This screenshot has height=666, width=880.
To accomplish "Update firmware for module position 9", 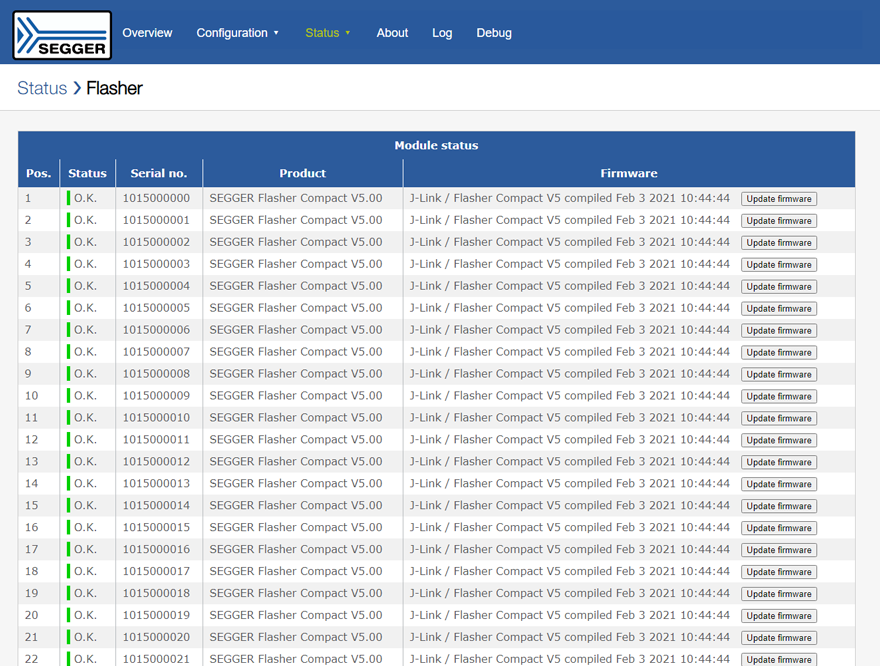I will coord(778,374).
